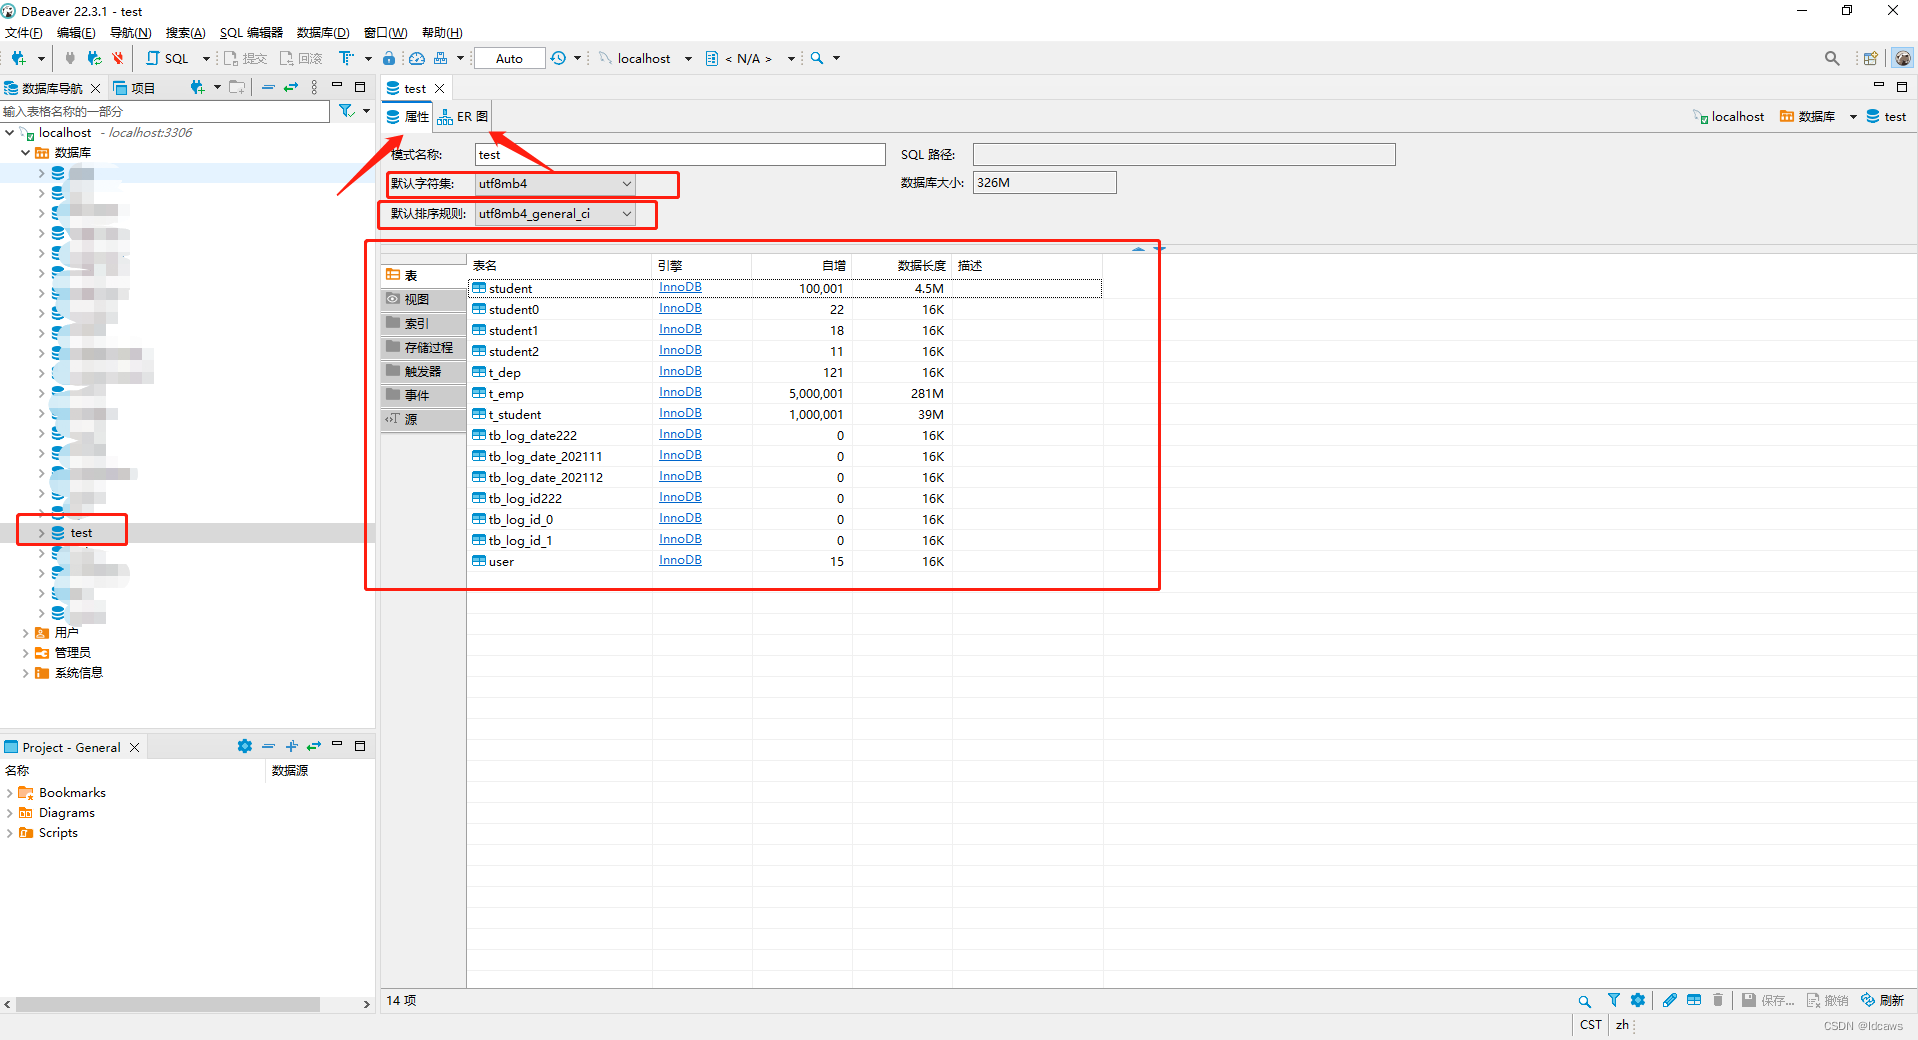Click the transaction lock icon in the toolbar
The image size is (1918, 1040).
coord(389,58)
